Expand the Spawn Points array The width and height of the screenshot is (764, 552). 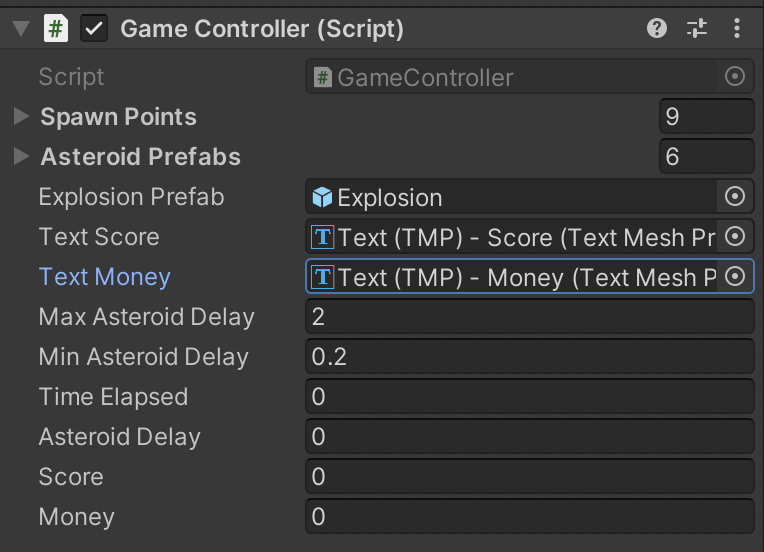point(21,117)
